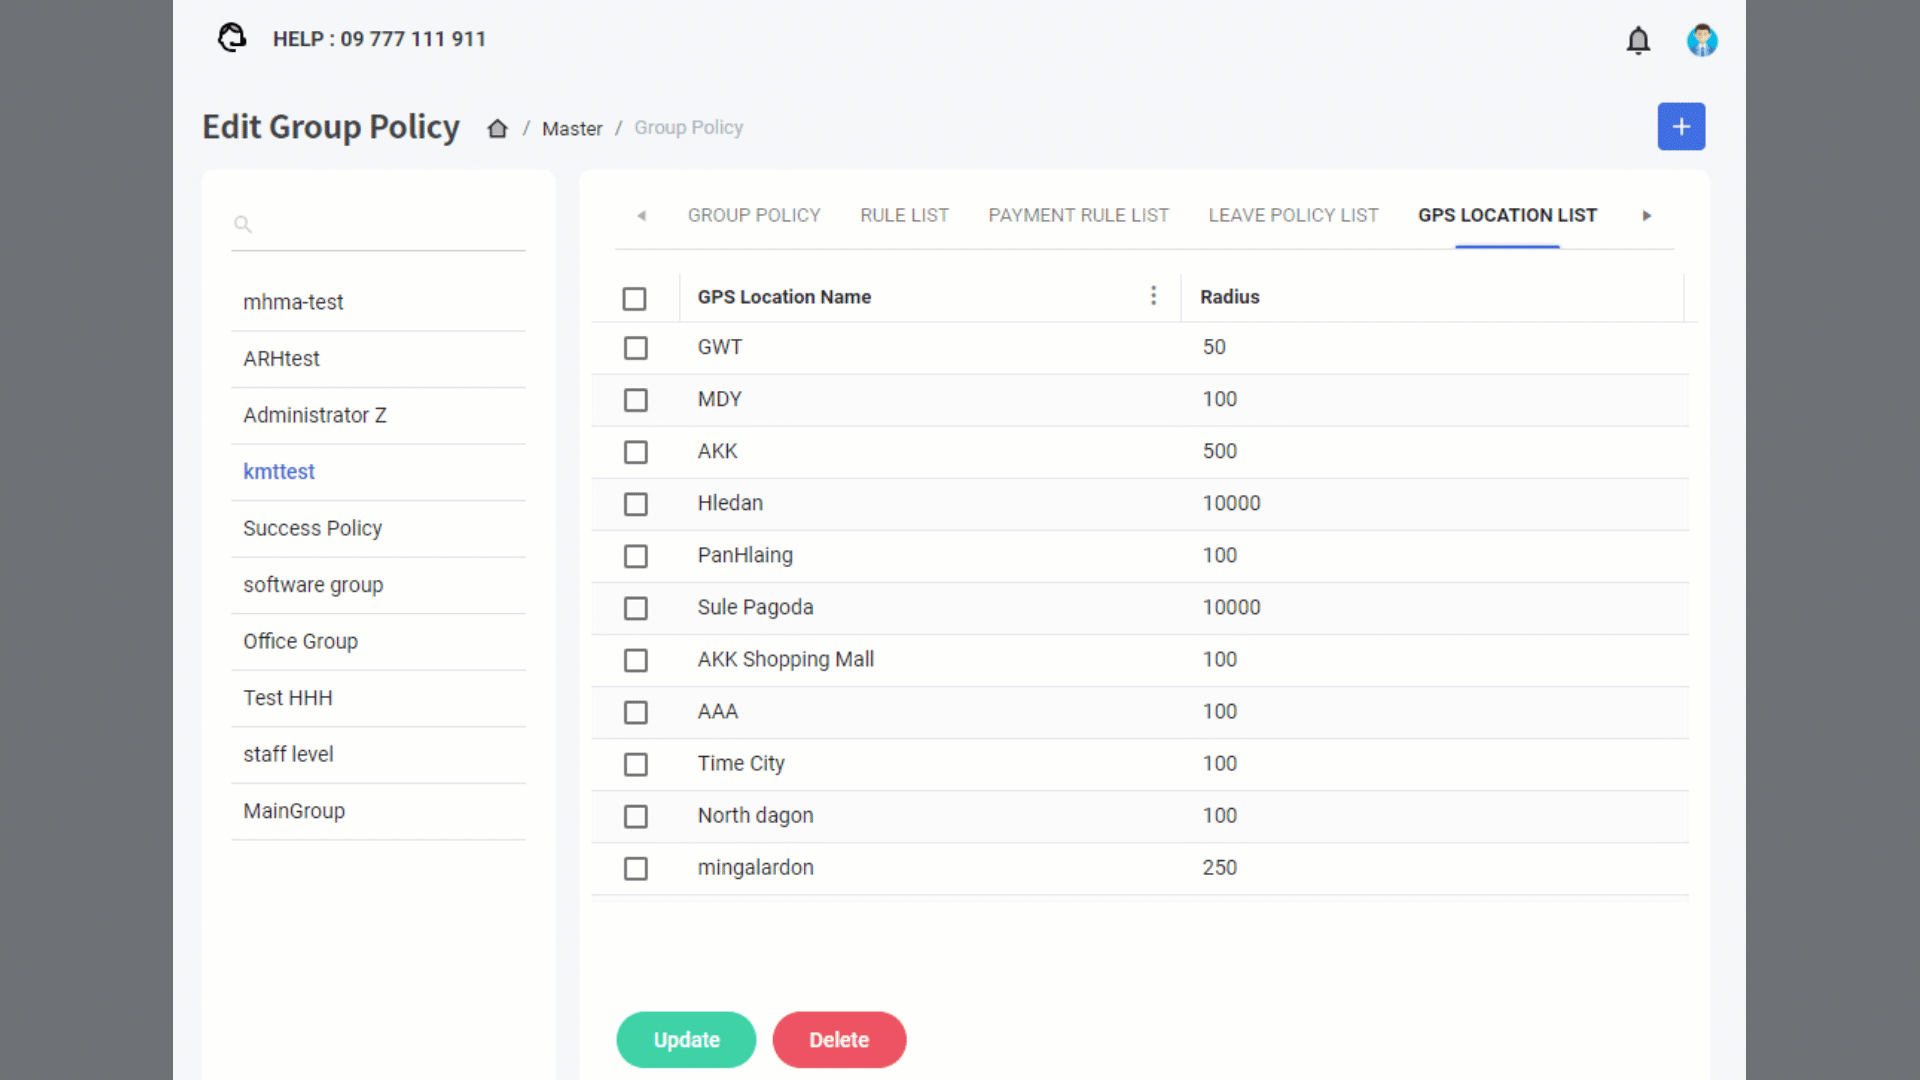Image resolution: width=1920 pixels, height=1080 pixels.
Task: Toggle the select-all header checkbox
Action: point(634,298)
